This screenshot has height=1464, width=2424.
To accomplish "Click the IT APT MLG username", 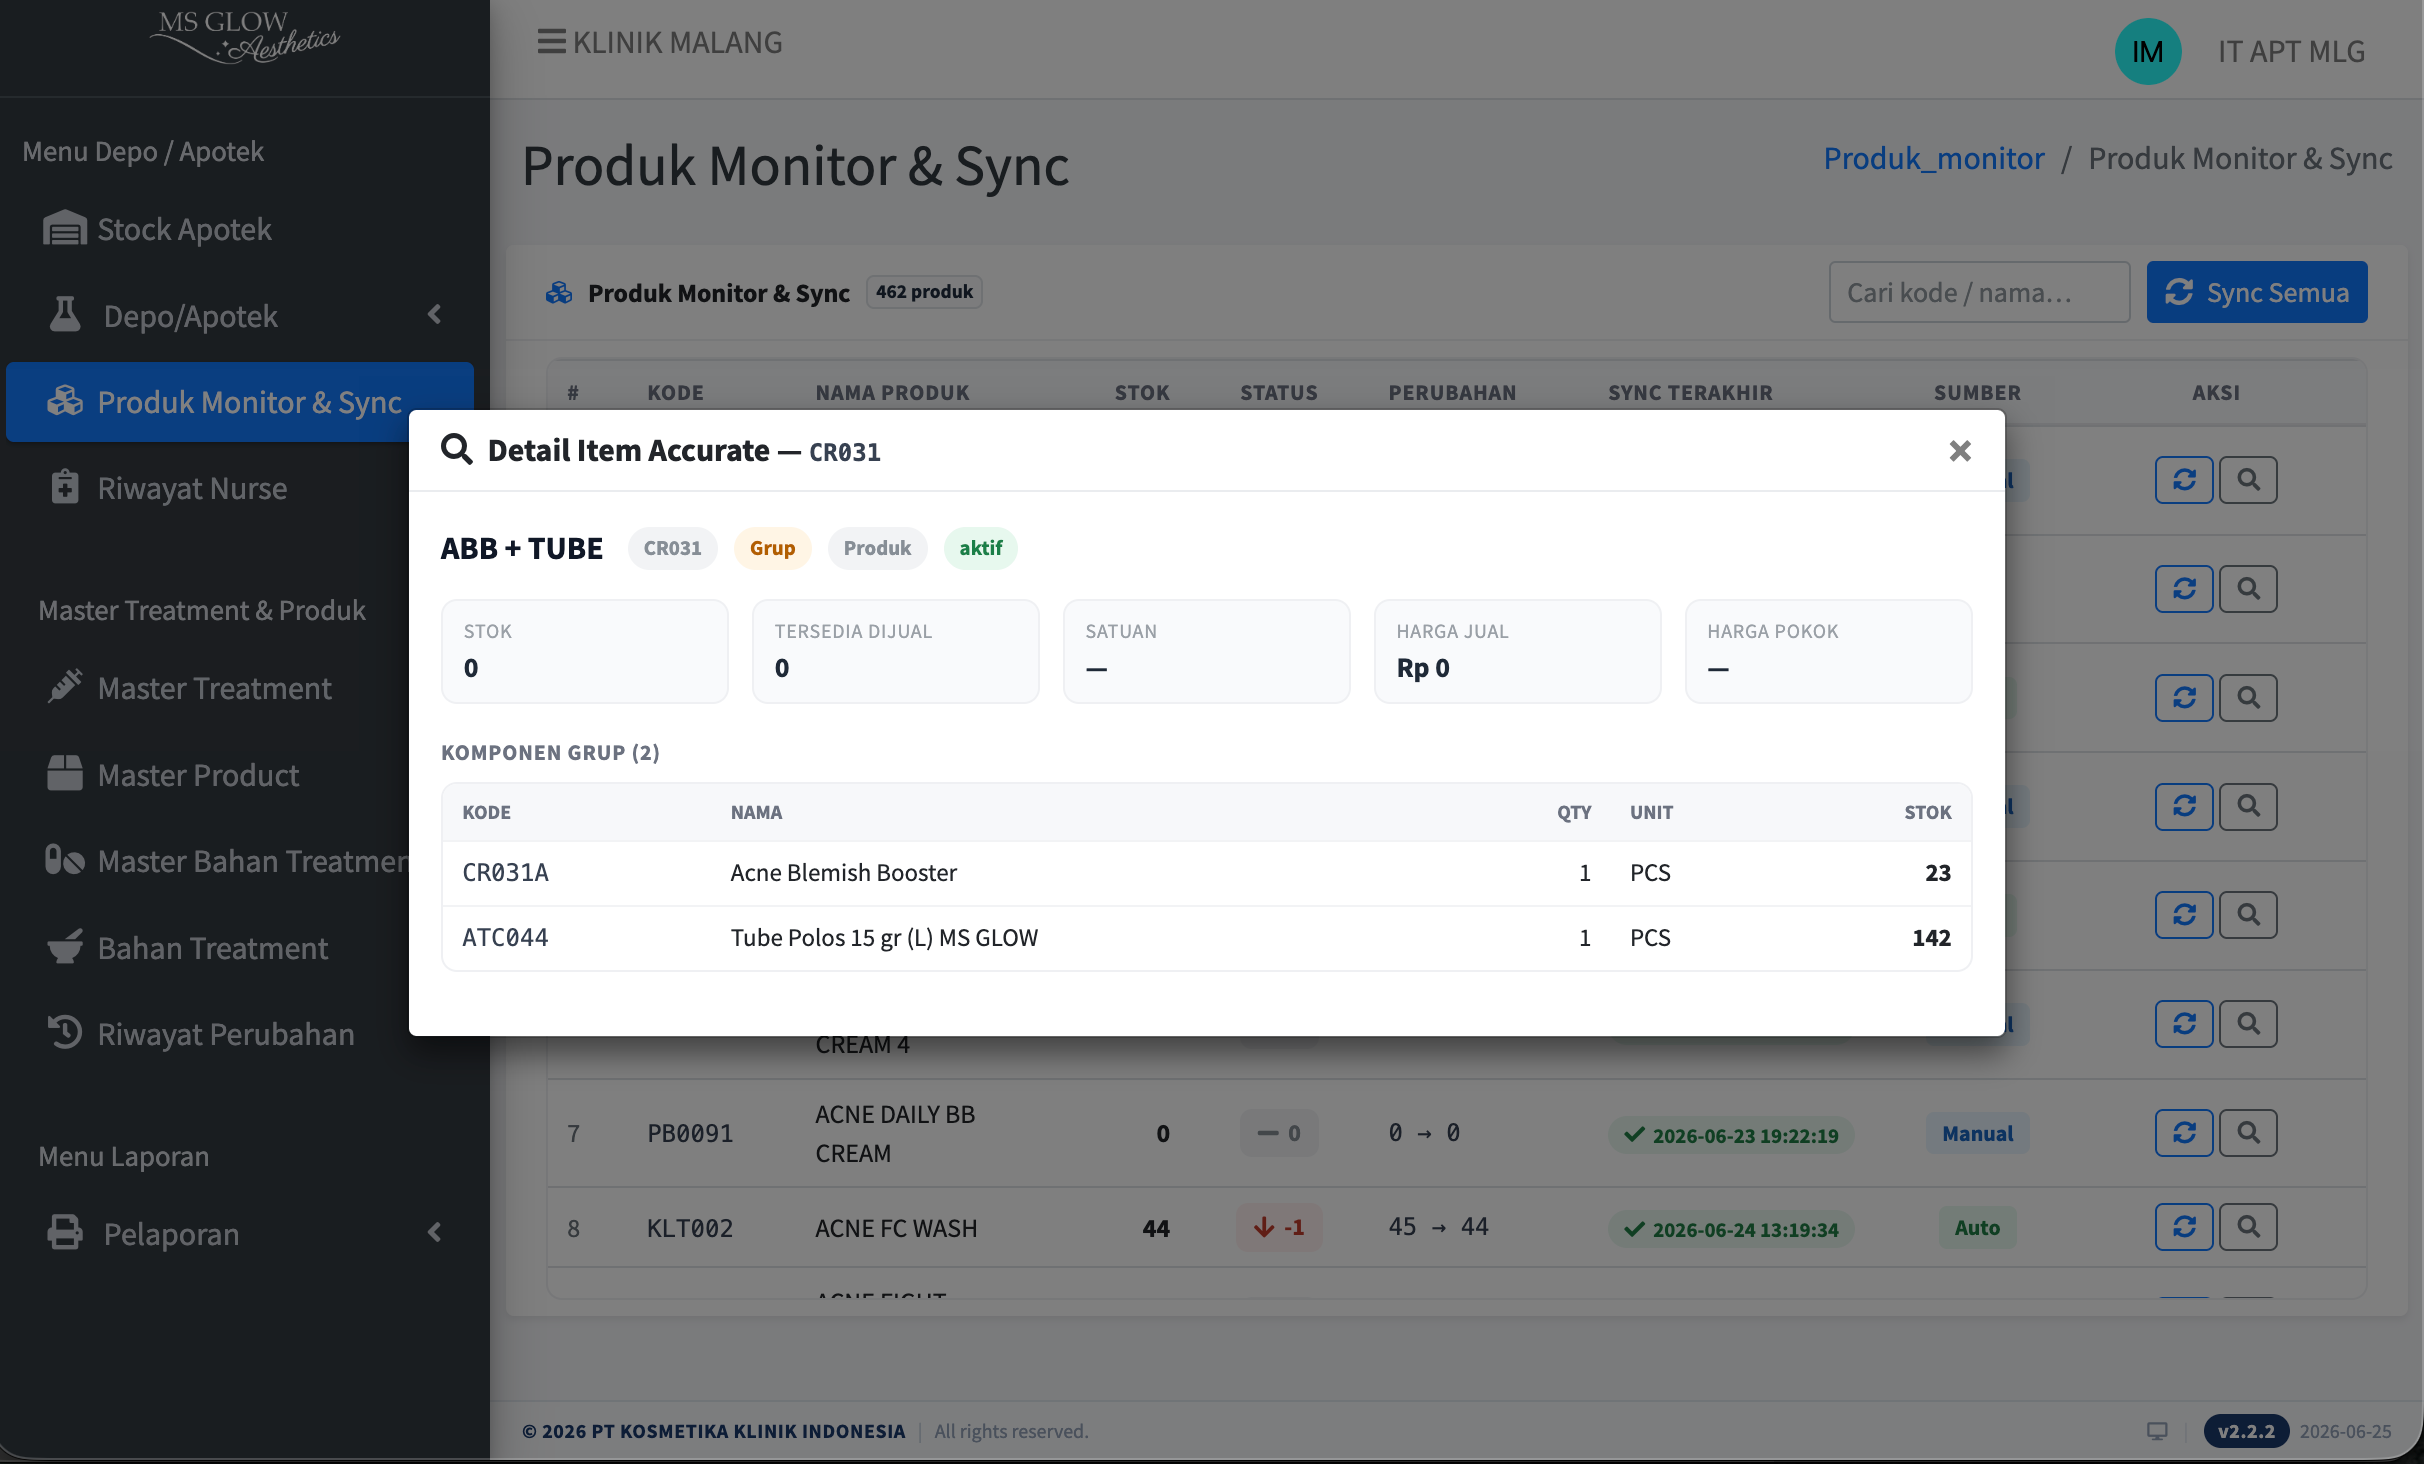I will pyautogui.click(x=2291, y=52).
